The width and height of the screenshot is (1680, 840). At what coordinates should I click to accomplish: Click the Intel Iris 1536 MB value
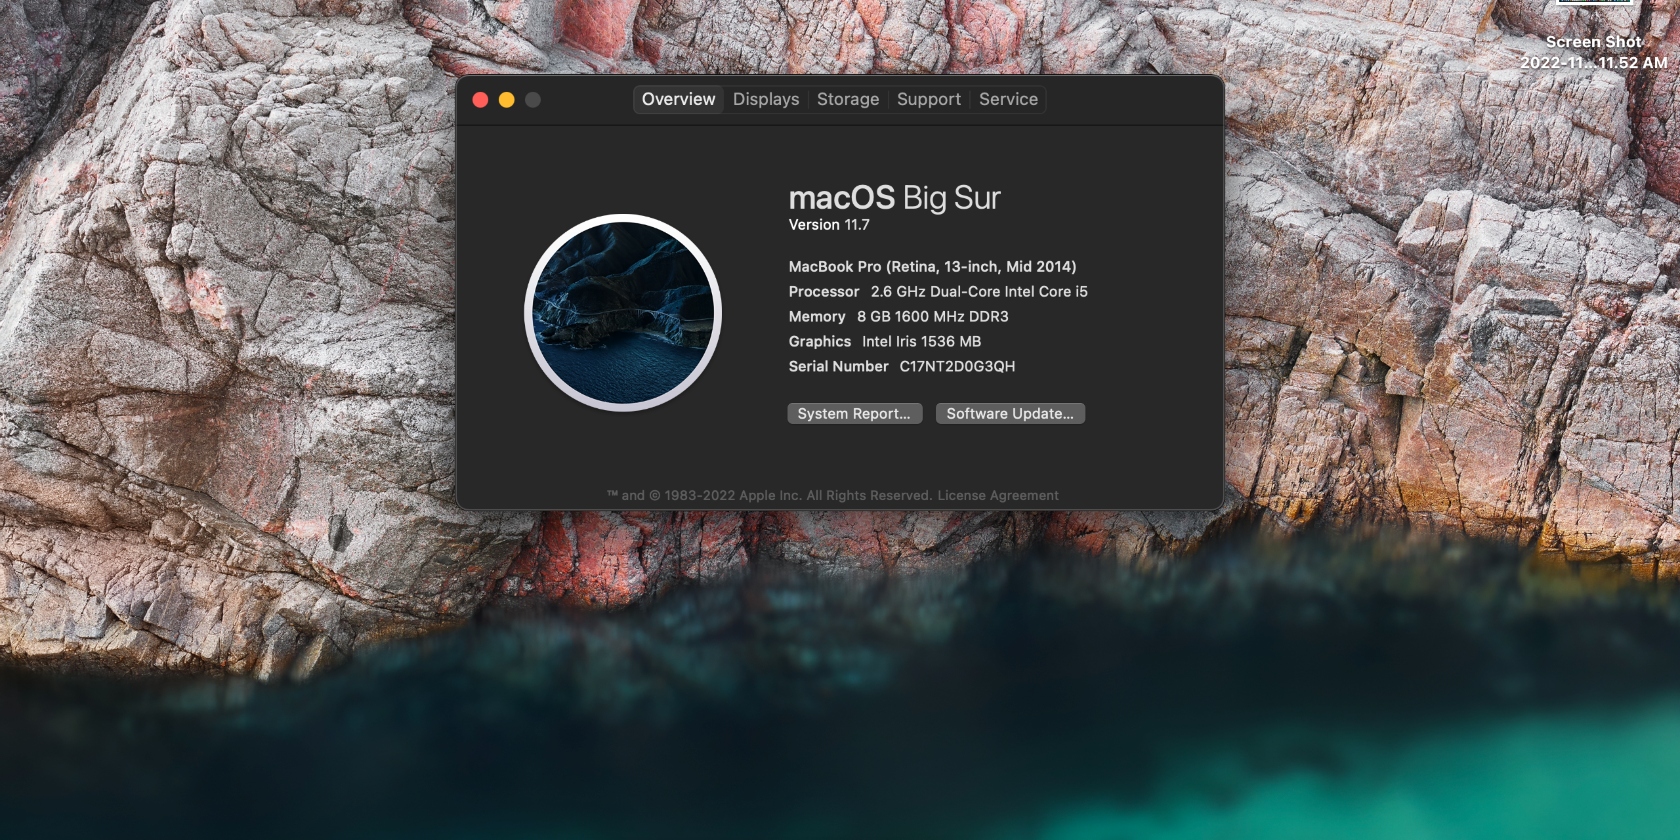[x=921, y=341]
